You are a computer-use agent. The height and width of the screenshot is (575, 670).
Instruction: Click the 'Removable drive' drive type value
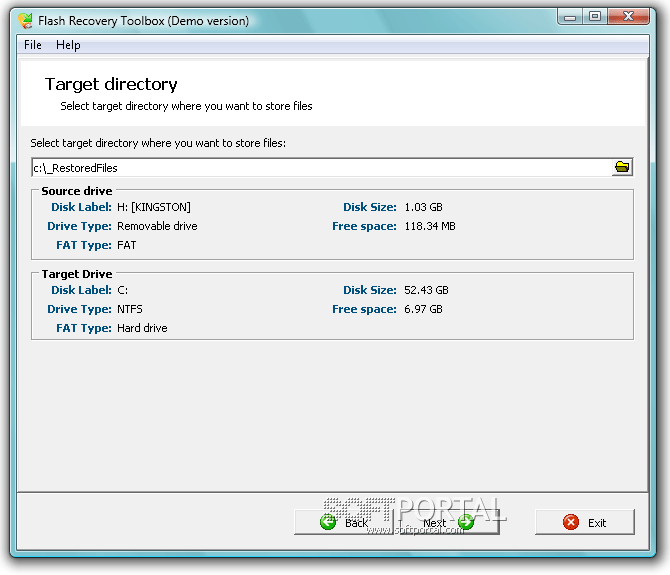pos(157,226)
